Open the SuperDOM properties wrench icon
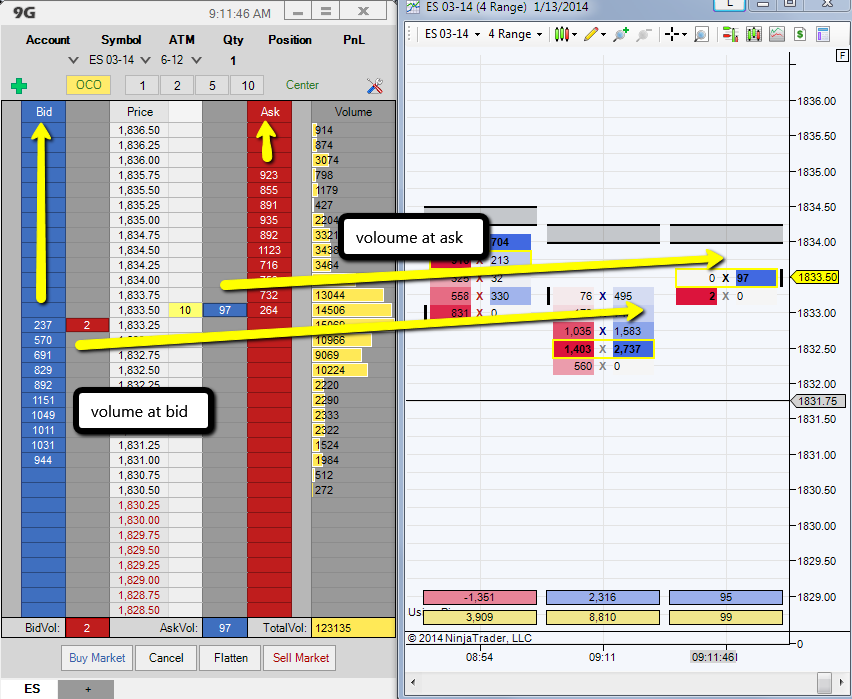This screenshot has height=699, width=852. (x=374, y=86)
